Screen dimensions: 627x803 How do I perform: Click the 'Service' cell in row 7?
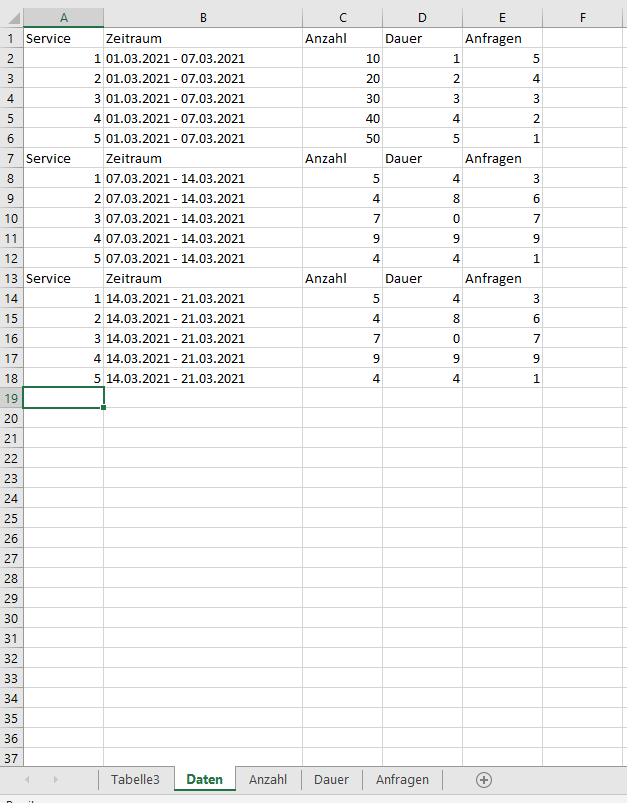tap(64, 158)
